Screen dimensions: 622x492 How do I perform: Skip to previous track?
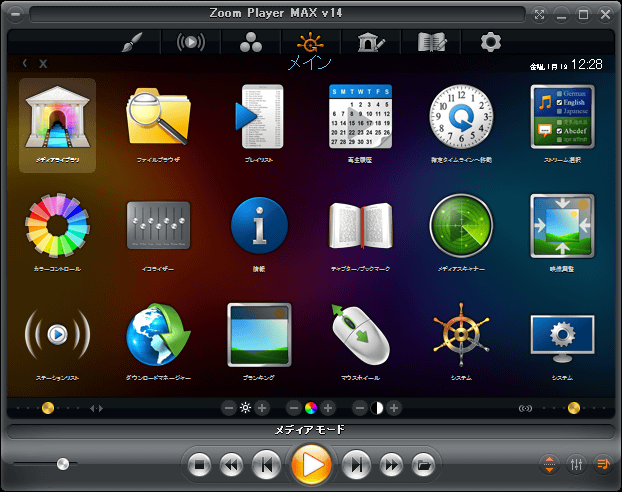[266, 465]
